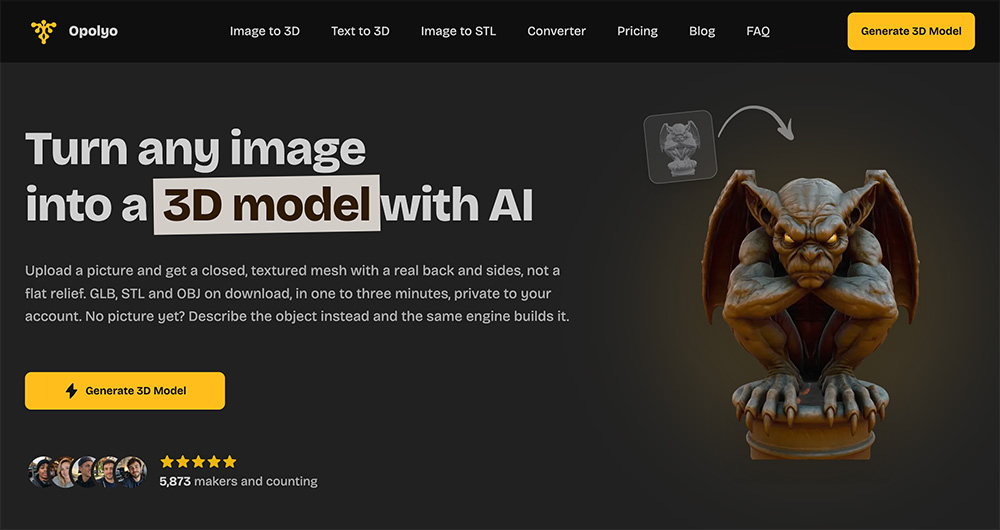This screenshot has height=530, width=1000.
Task: Click the large bronze gargoyle 3D model
Action: 811,314
